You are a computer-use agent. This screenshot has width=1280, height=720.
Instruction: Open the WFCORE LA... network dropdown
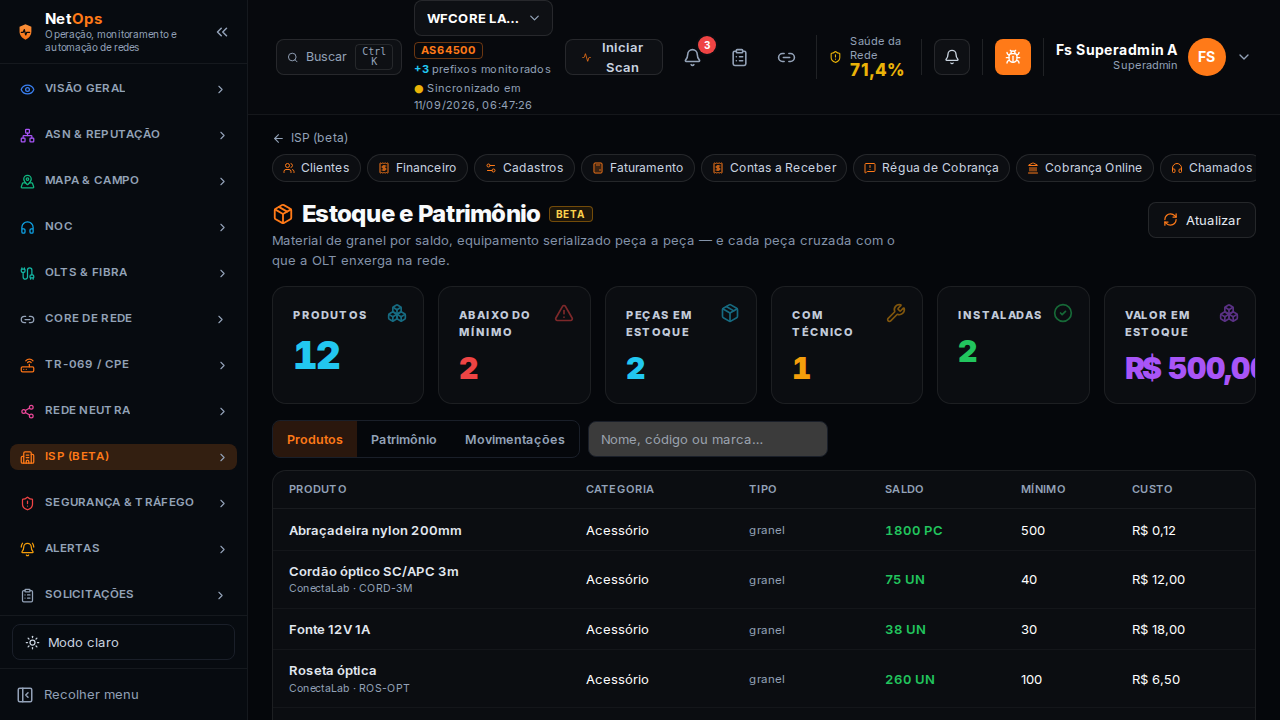click(x=483, y=18)
